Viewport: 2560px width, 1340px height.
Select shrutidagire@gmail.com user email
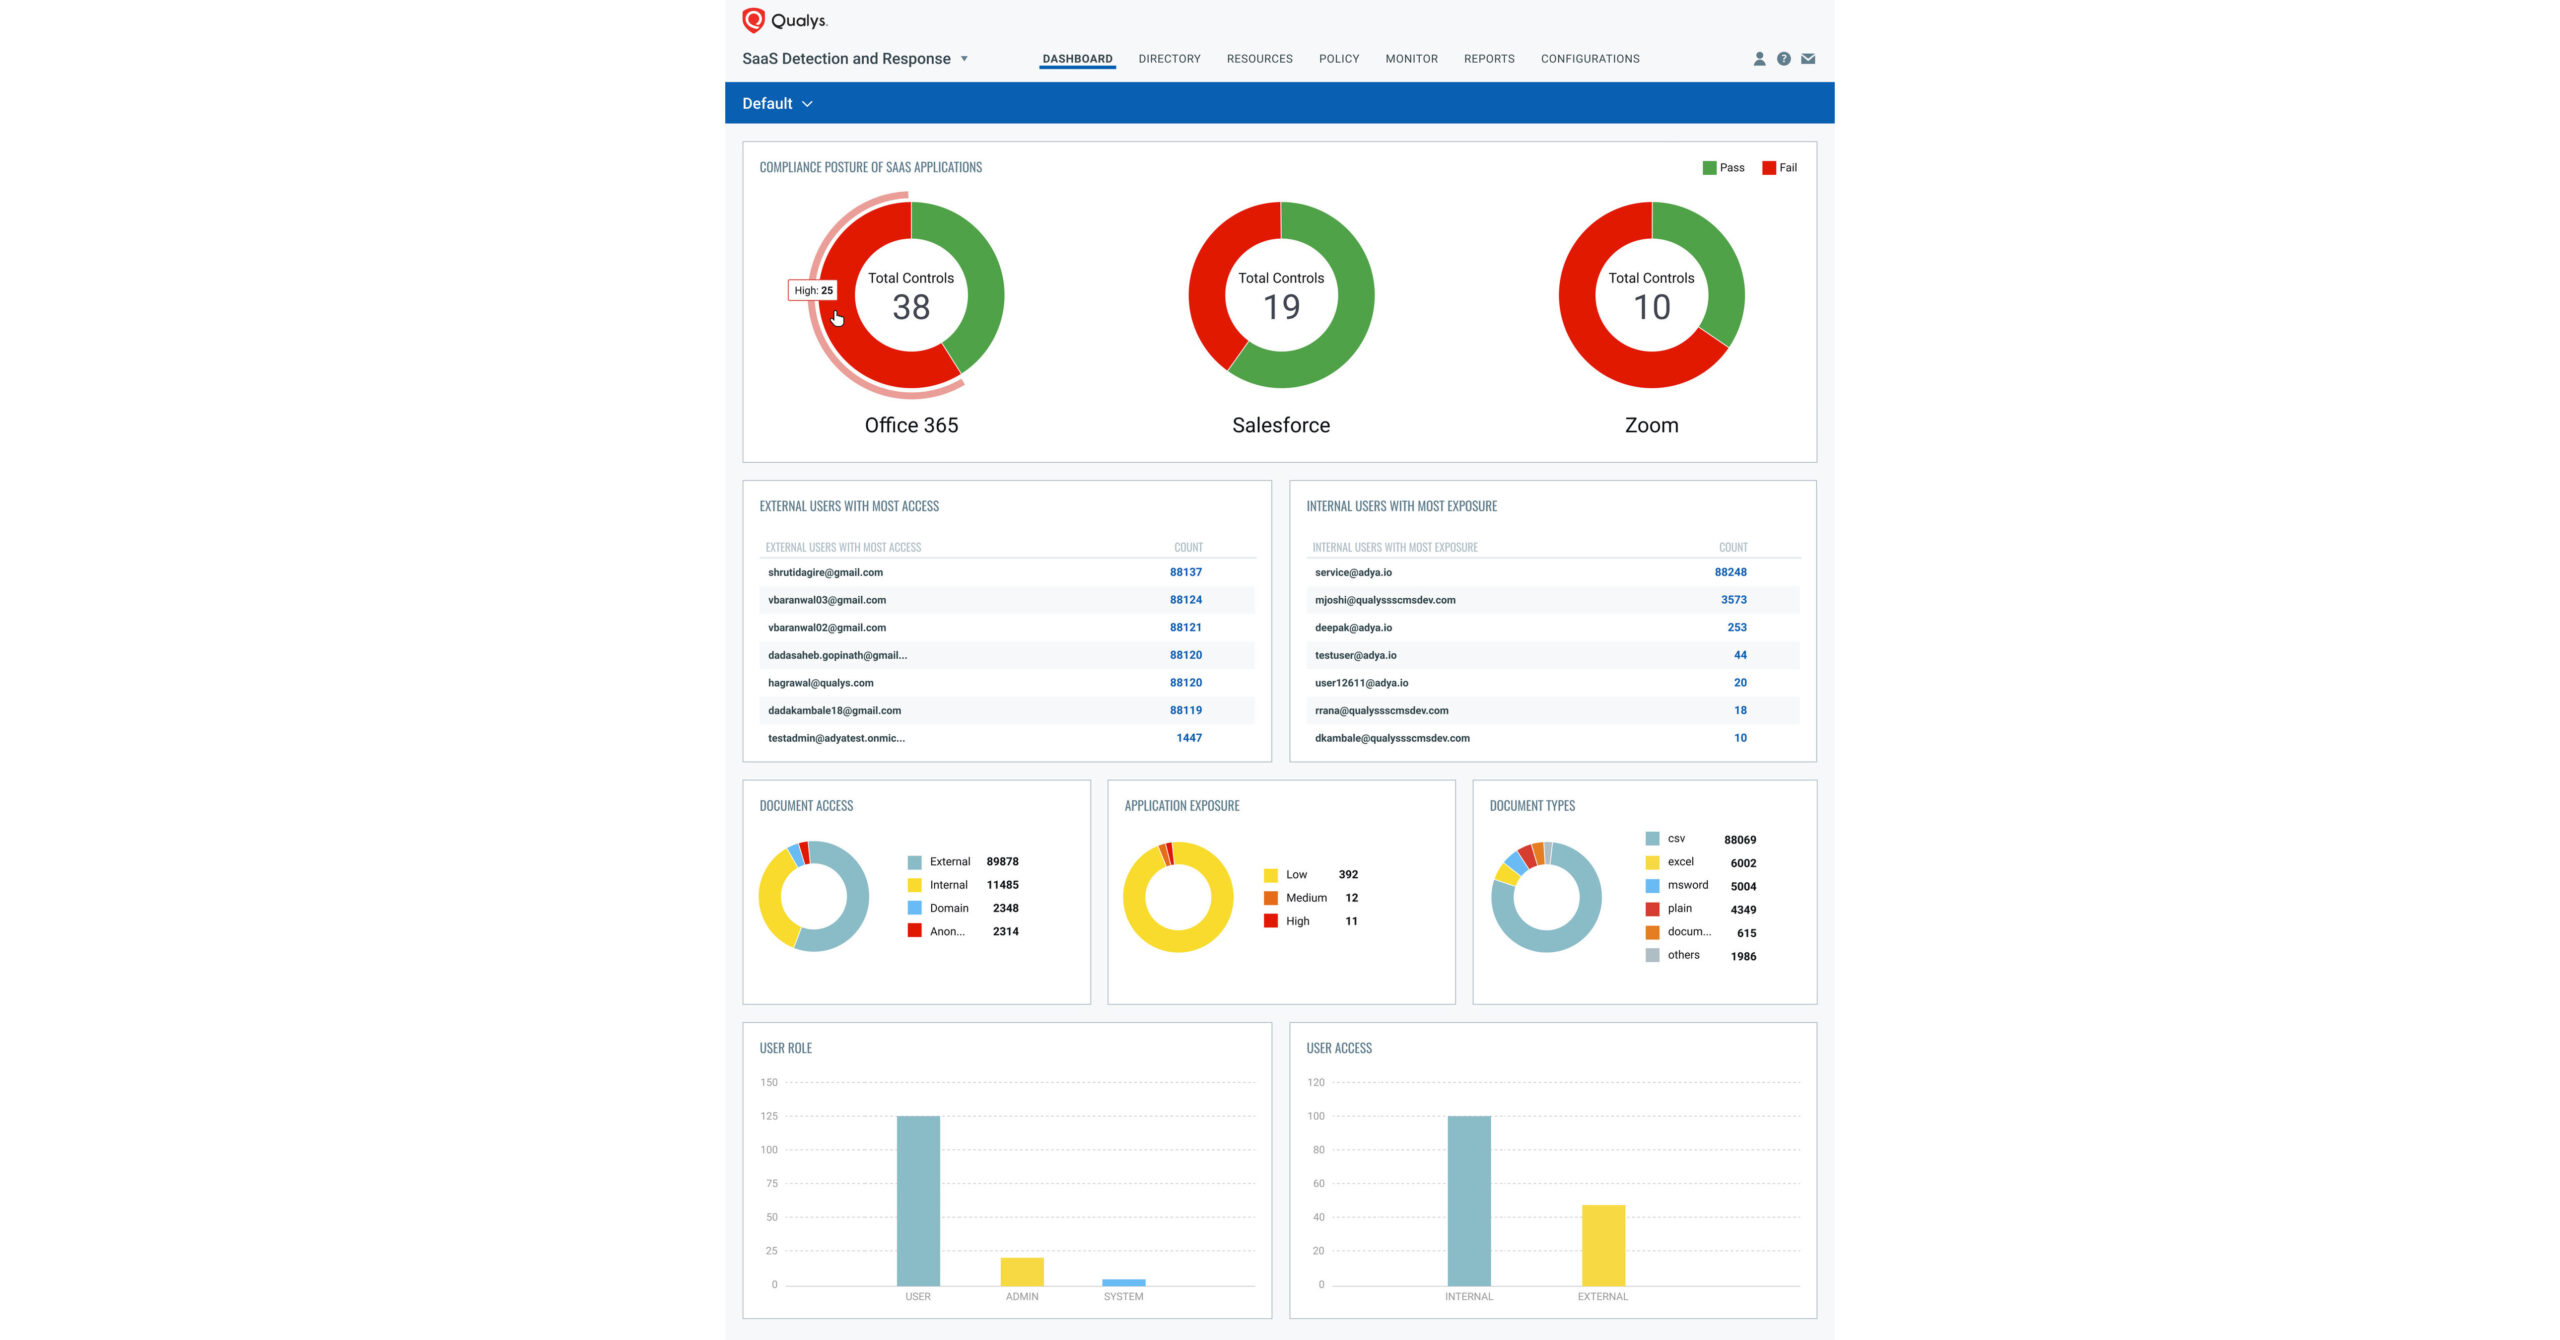click(825, 573)
